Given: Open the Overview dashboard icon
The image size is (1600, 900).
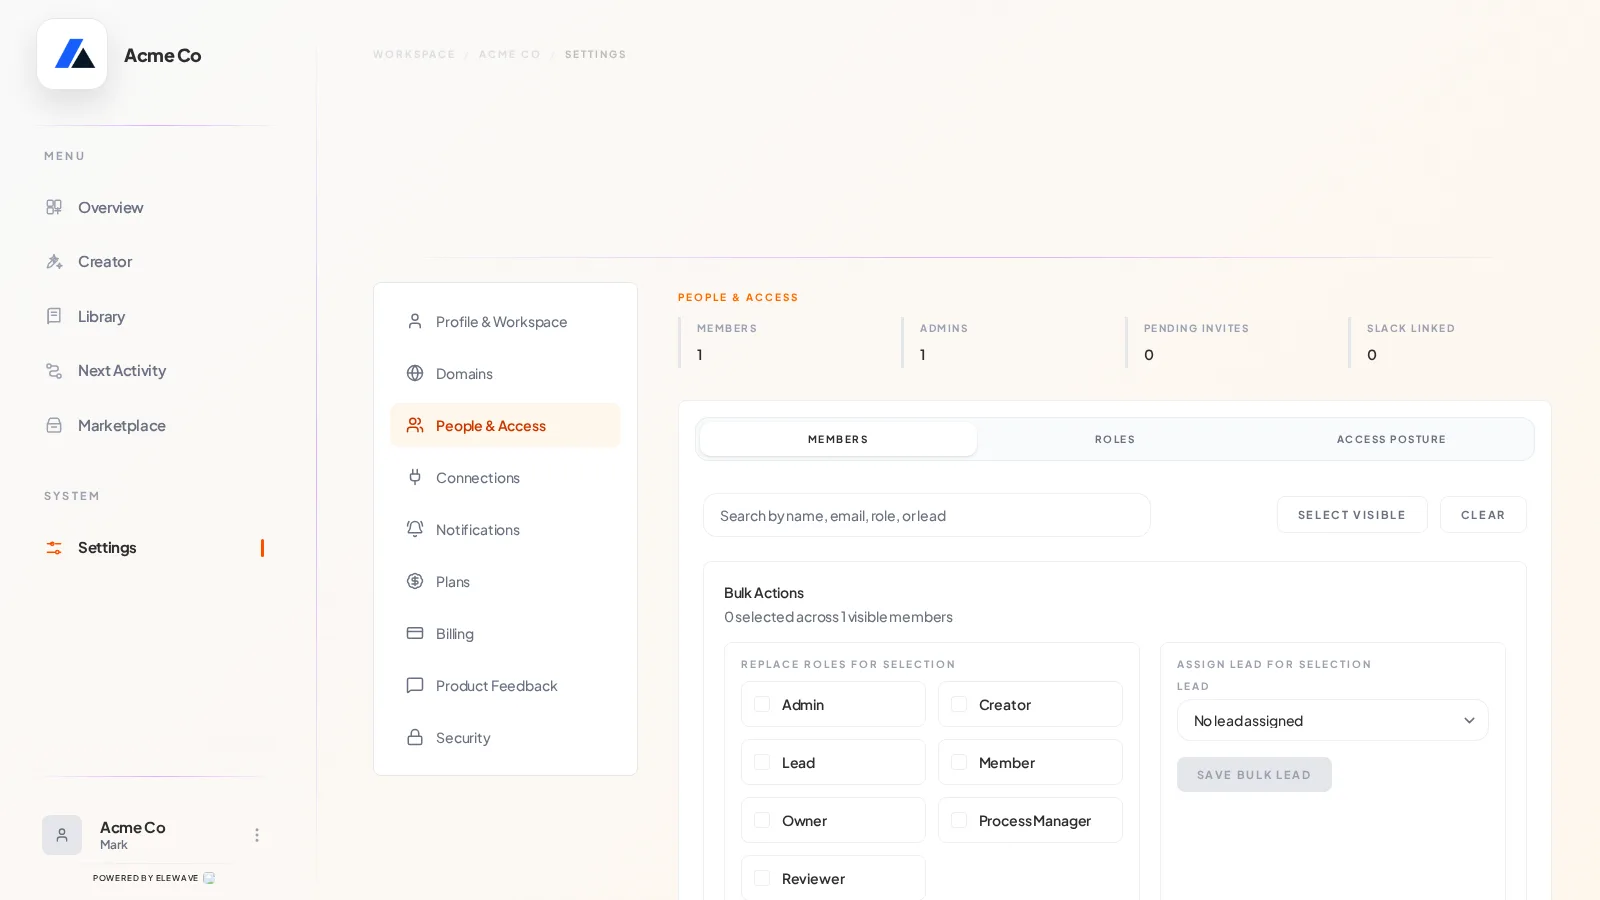Looking at the screenshot, I should [54, 207].
